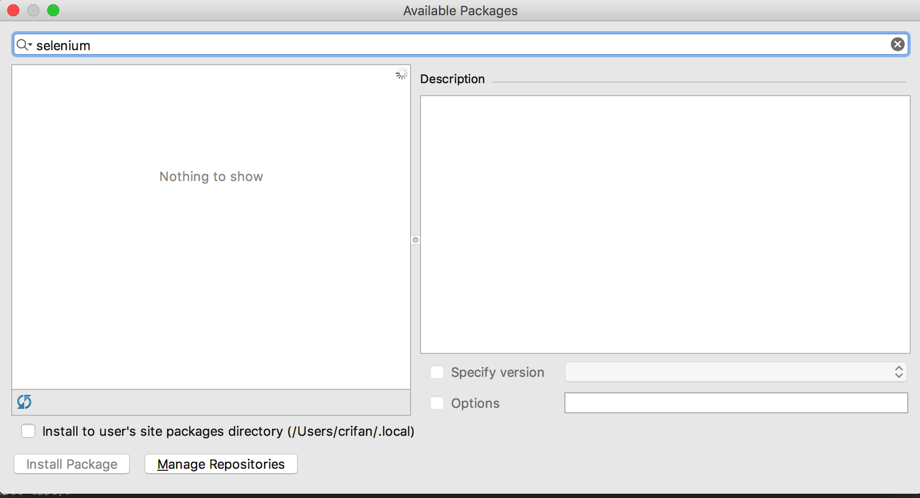This screenshot has height=498, width=920.
Task: Toggle Install to user's site packages directory
Action: pos(28,431)
